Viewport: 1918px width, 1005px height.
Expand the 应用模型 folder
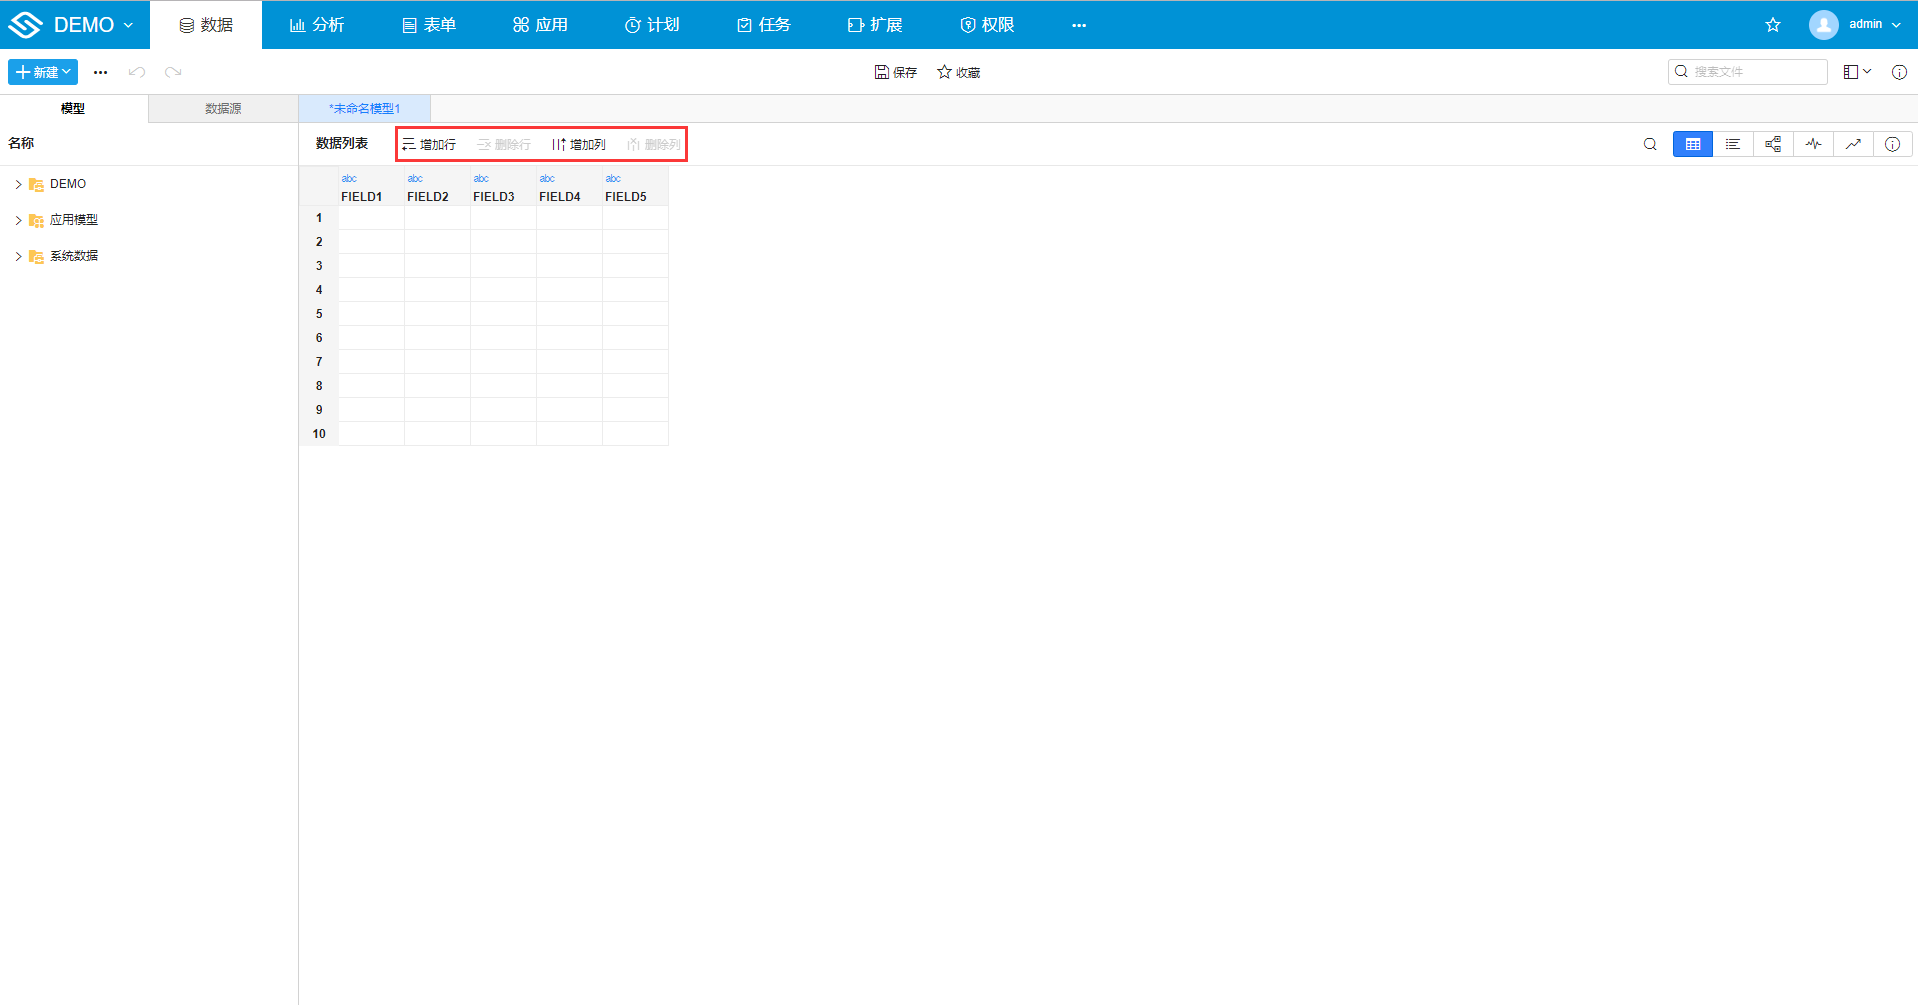click(18, 220)
